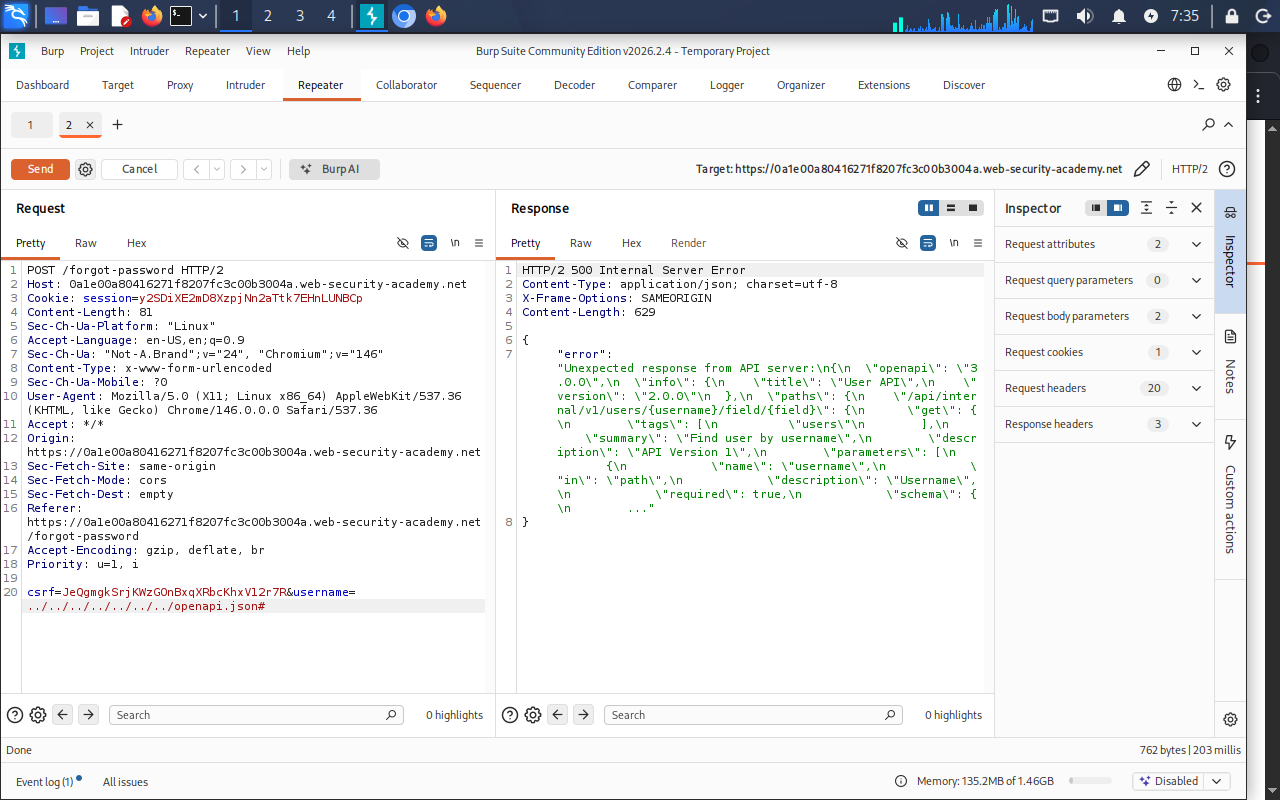Image resolution: width=1280 pixels, height=800 pixels.
Task: Open Burp top-right settings gear
Action: (1223, 85)
